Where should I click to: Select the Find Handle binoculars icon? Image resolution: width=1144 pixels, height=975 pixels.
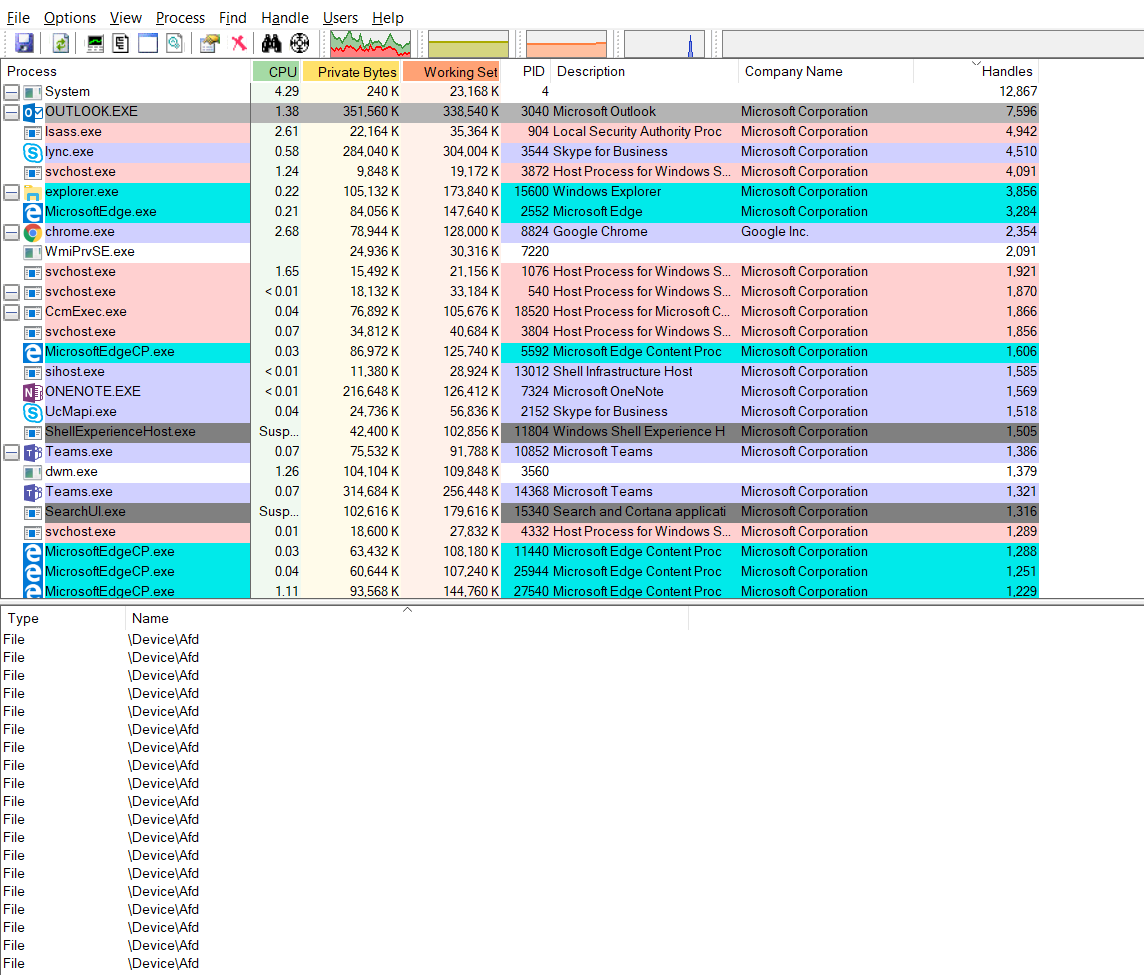pyautogui.click(x=271, y=44)
